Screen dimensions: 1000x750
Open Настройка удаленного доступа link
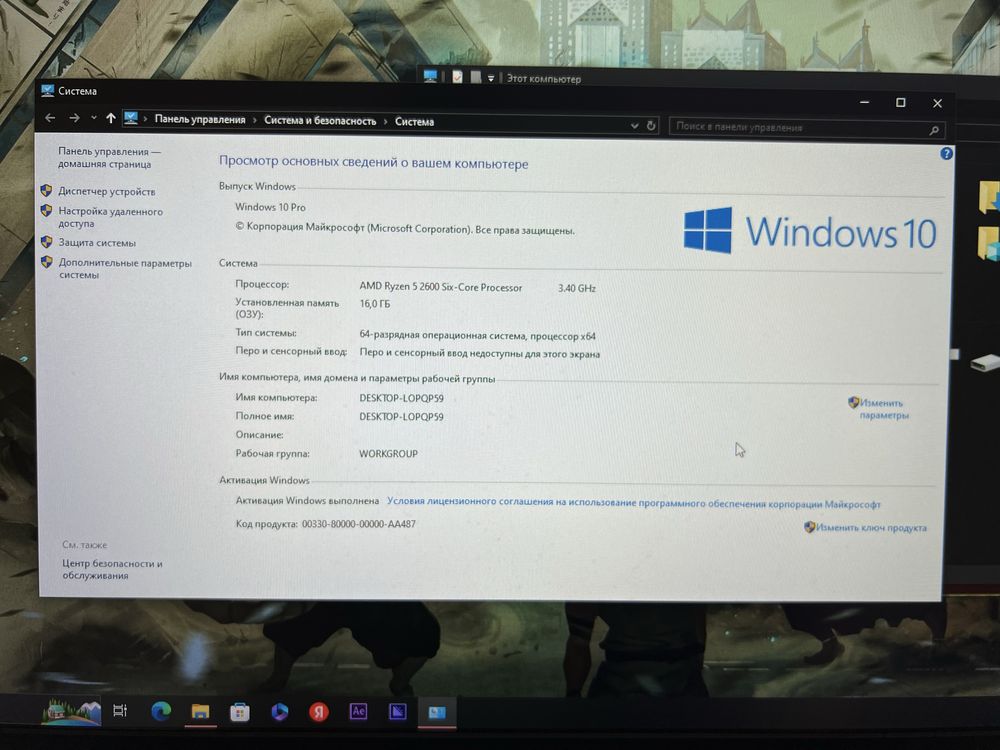pos(110,217)
